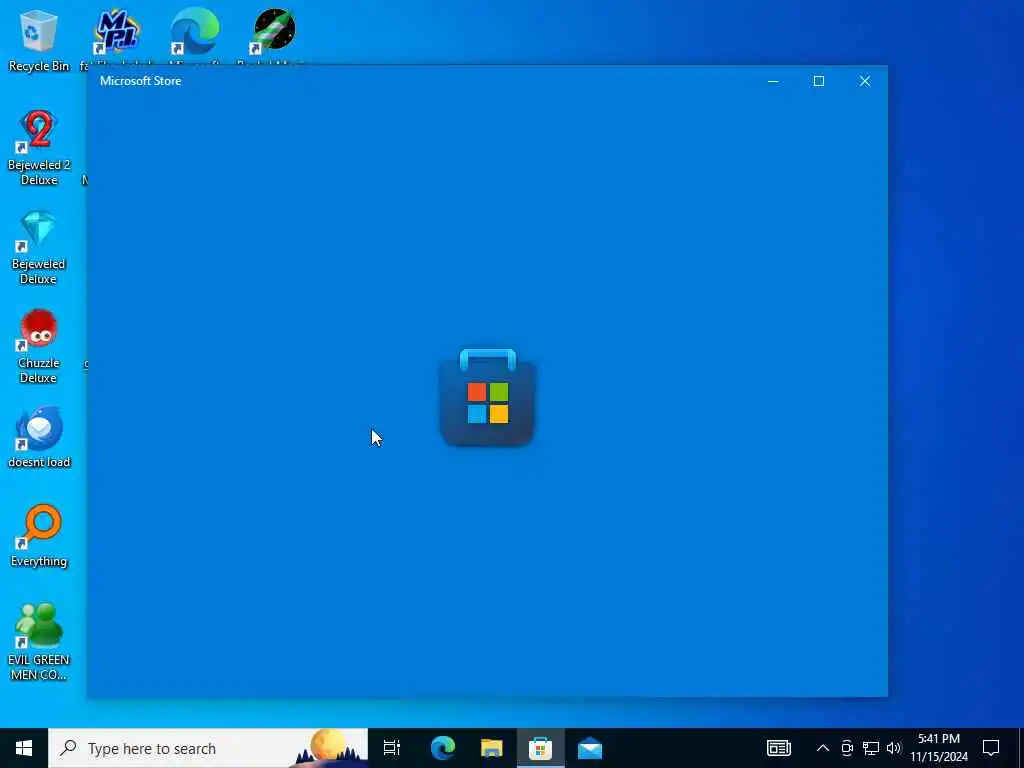Image resolution: width=1024 pixels, height=768 pixels.
Task: Open the Windows Start menu
Action: coord(24,748)
